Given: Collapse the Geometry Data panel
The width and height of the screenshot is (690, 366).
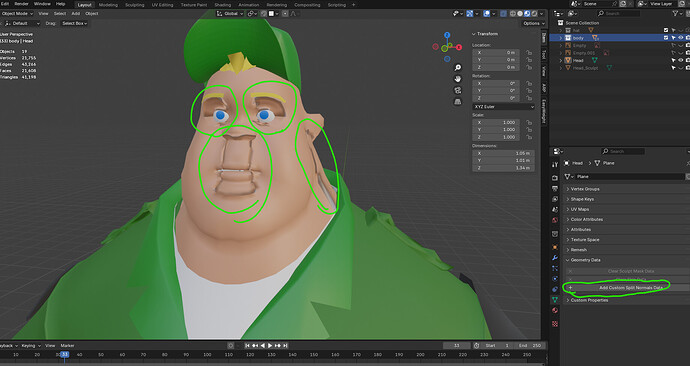Looking at the screenshot, I should click(x=627, y=260).
